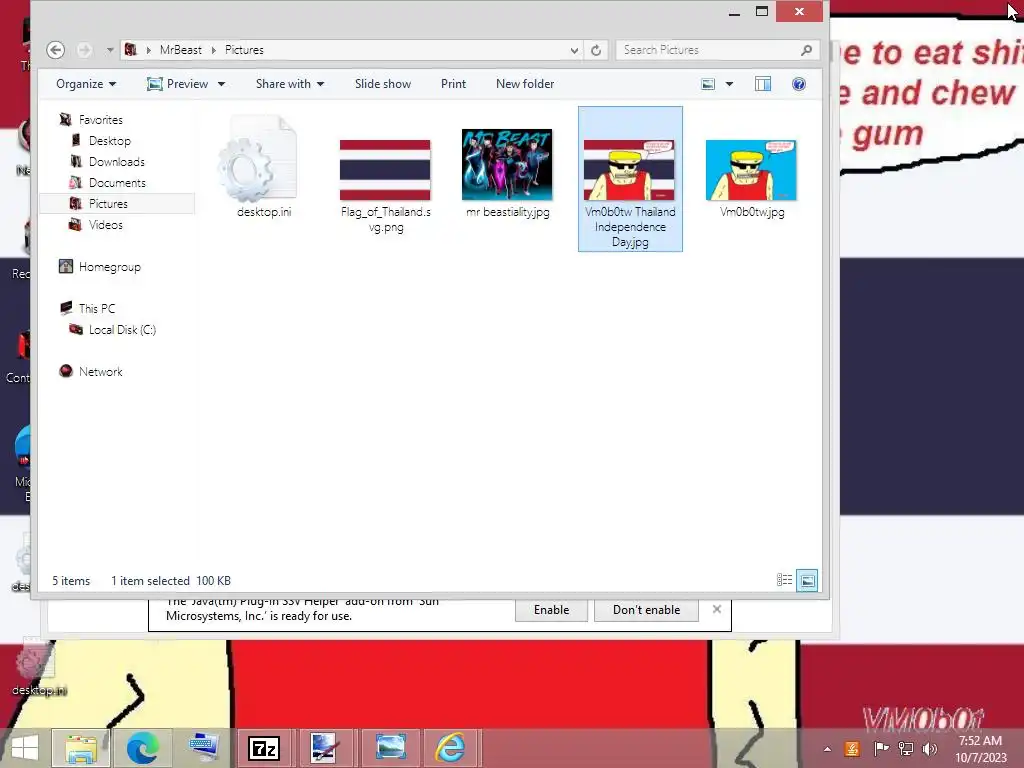The width and height of the screenshot is (1024, 768).
Task: Select Favorites in navigation pane
Action: [x=101, y=120]
